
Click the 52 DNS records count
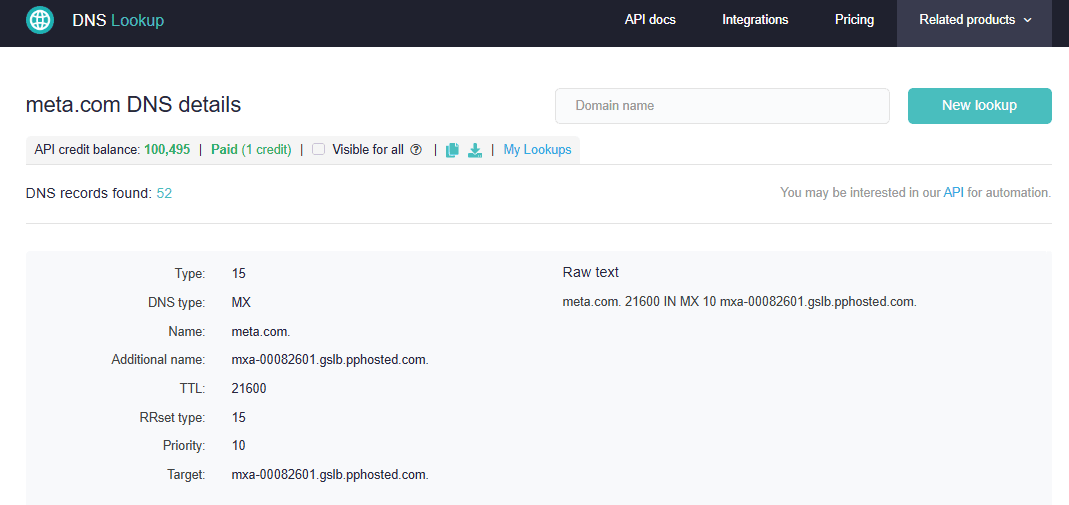164,193
